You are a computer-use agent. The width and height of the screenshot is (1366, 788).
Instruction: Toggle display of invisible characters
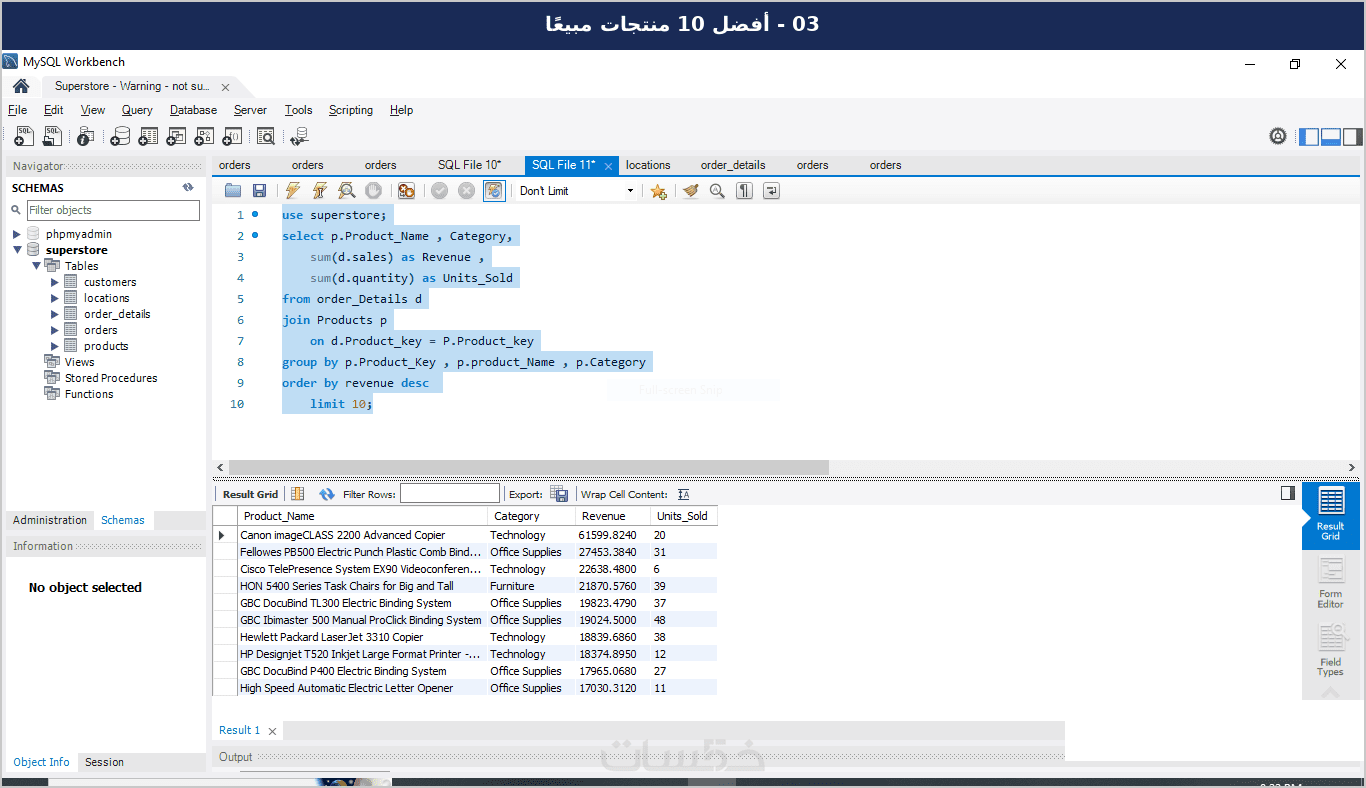pos(744,191)
